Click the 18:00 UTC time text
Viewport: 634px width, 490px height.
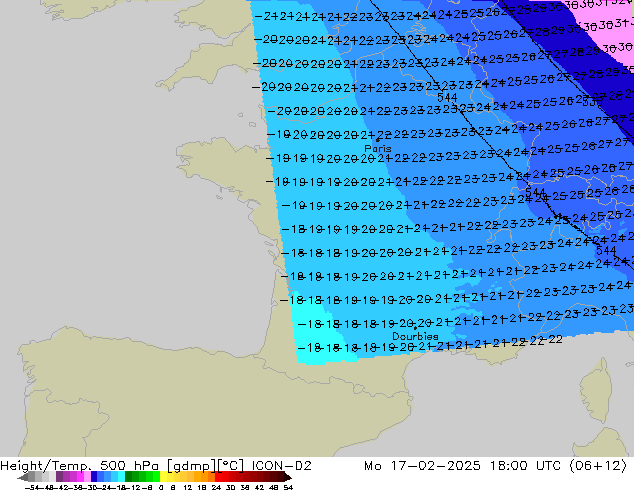(x=525, y=466)
